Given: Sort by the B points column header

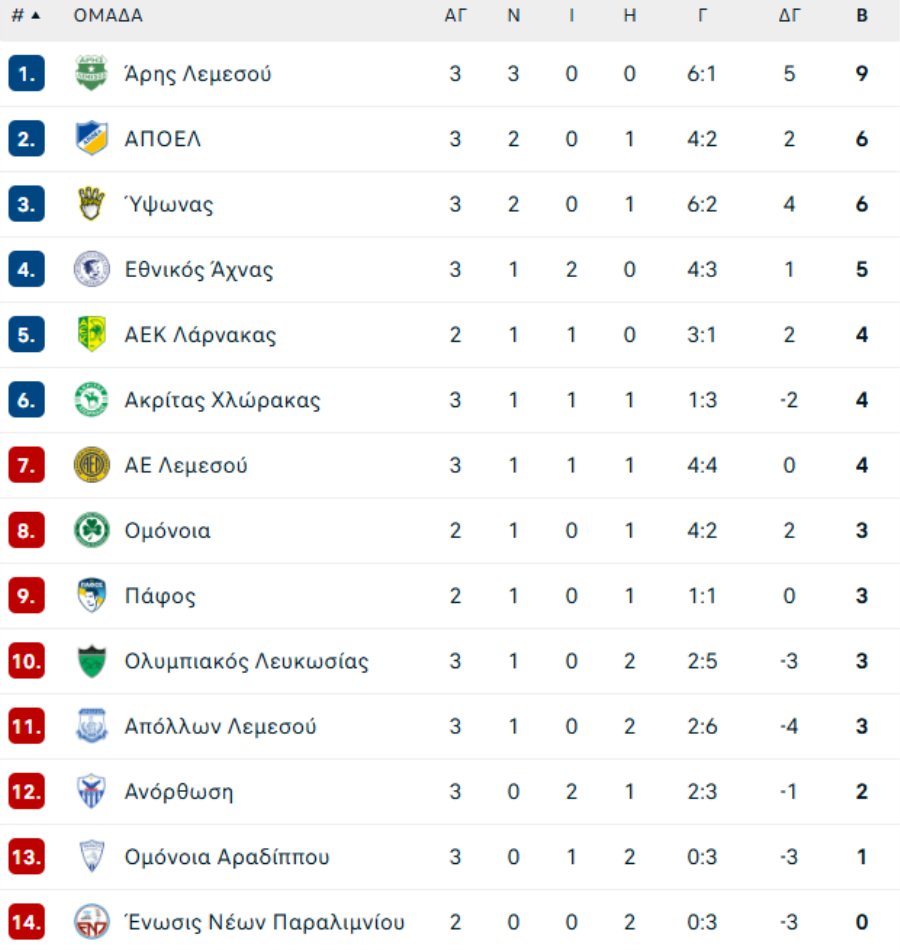Looking at the screenshot, I should coord(862,15).
